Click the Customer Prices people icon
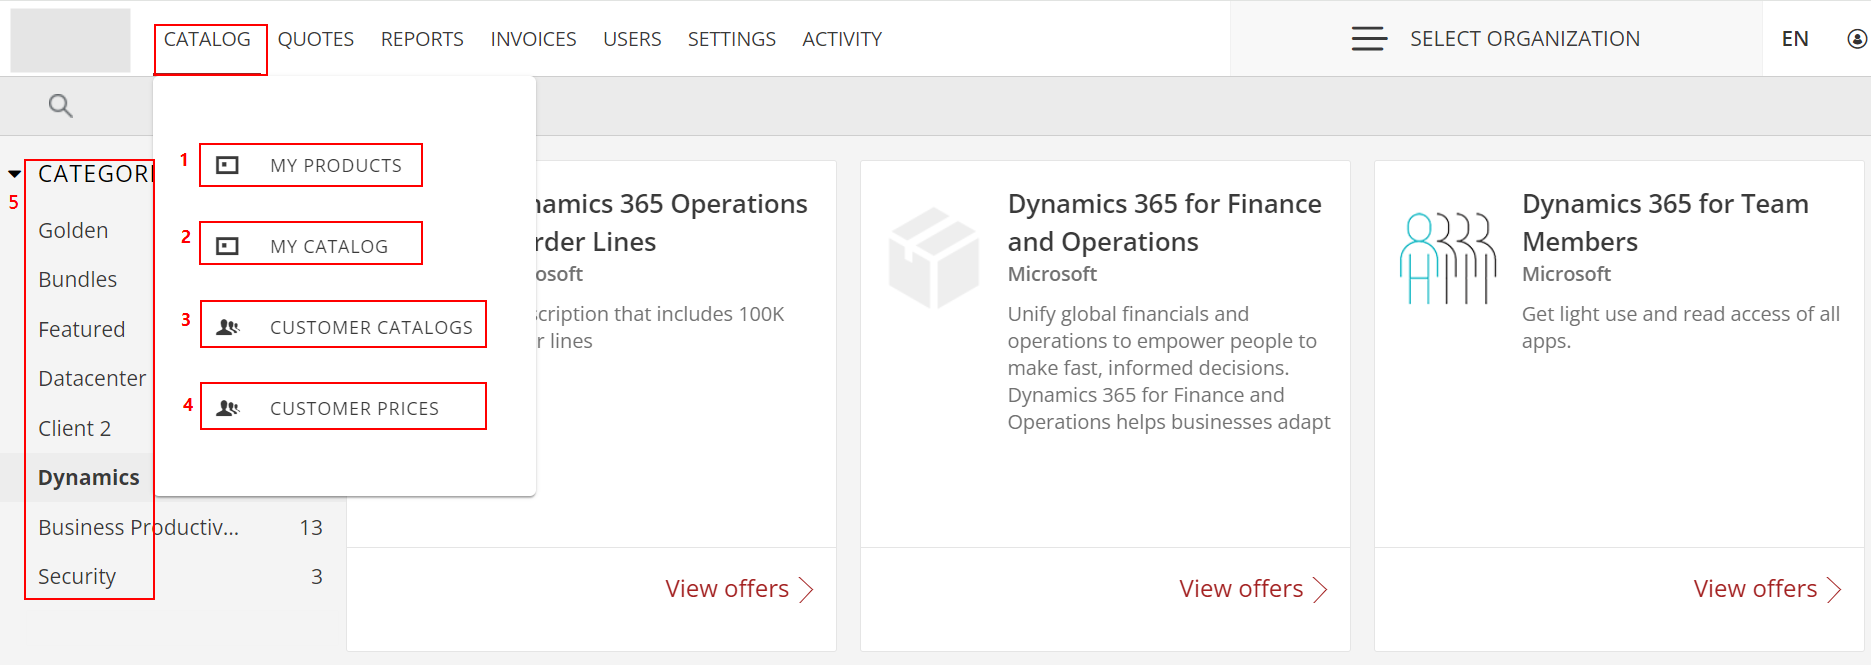The image size is (1871, 665). point(228,408)
